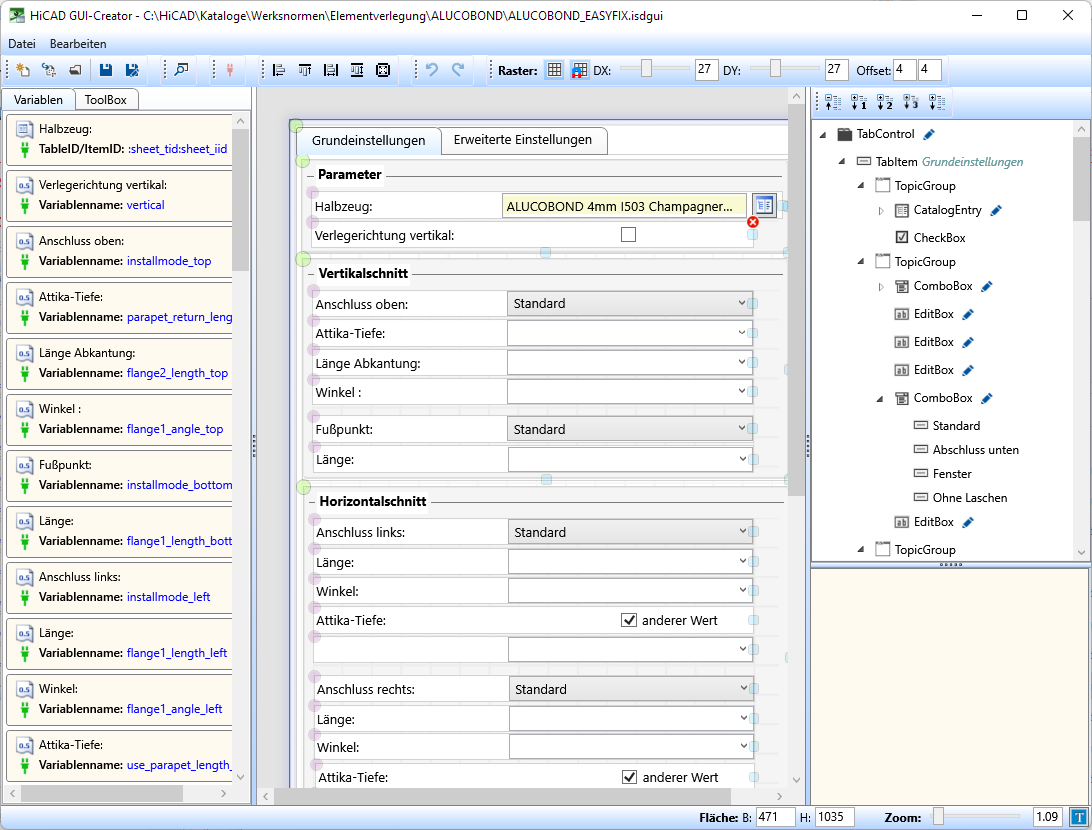Uncheck 'anderer Wert' under Anschluss links
The width and height of the screenshot is (1092, 830).
(x=629, y=620)
